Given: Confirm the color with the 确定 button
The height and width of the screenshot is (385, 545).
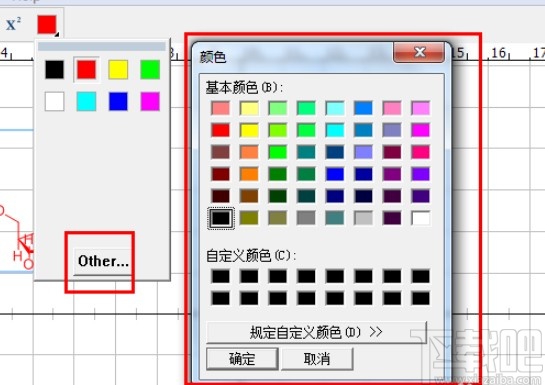Looking at the screenshot, I should click(x=242, y=359).
